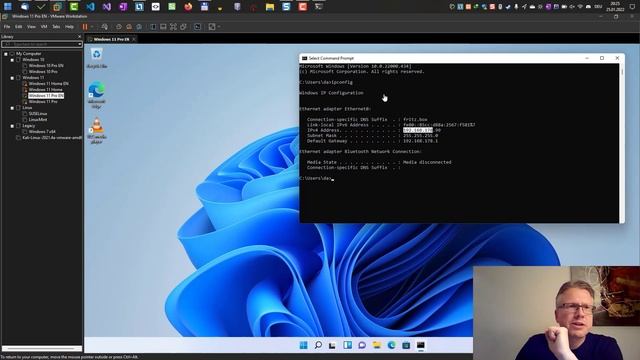Image resolution: width=640 pixels, height=360 pixels.
Task: Open the Help menu
Action: (x=69, y=27)
